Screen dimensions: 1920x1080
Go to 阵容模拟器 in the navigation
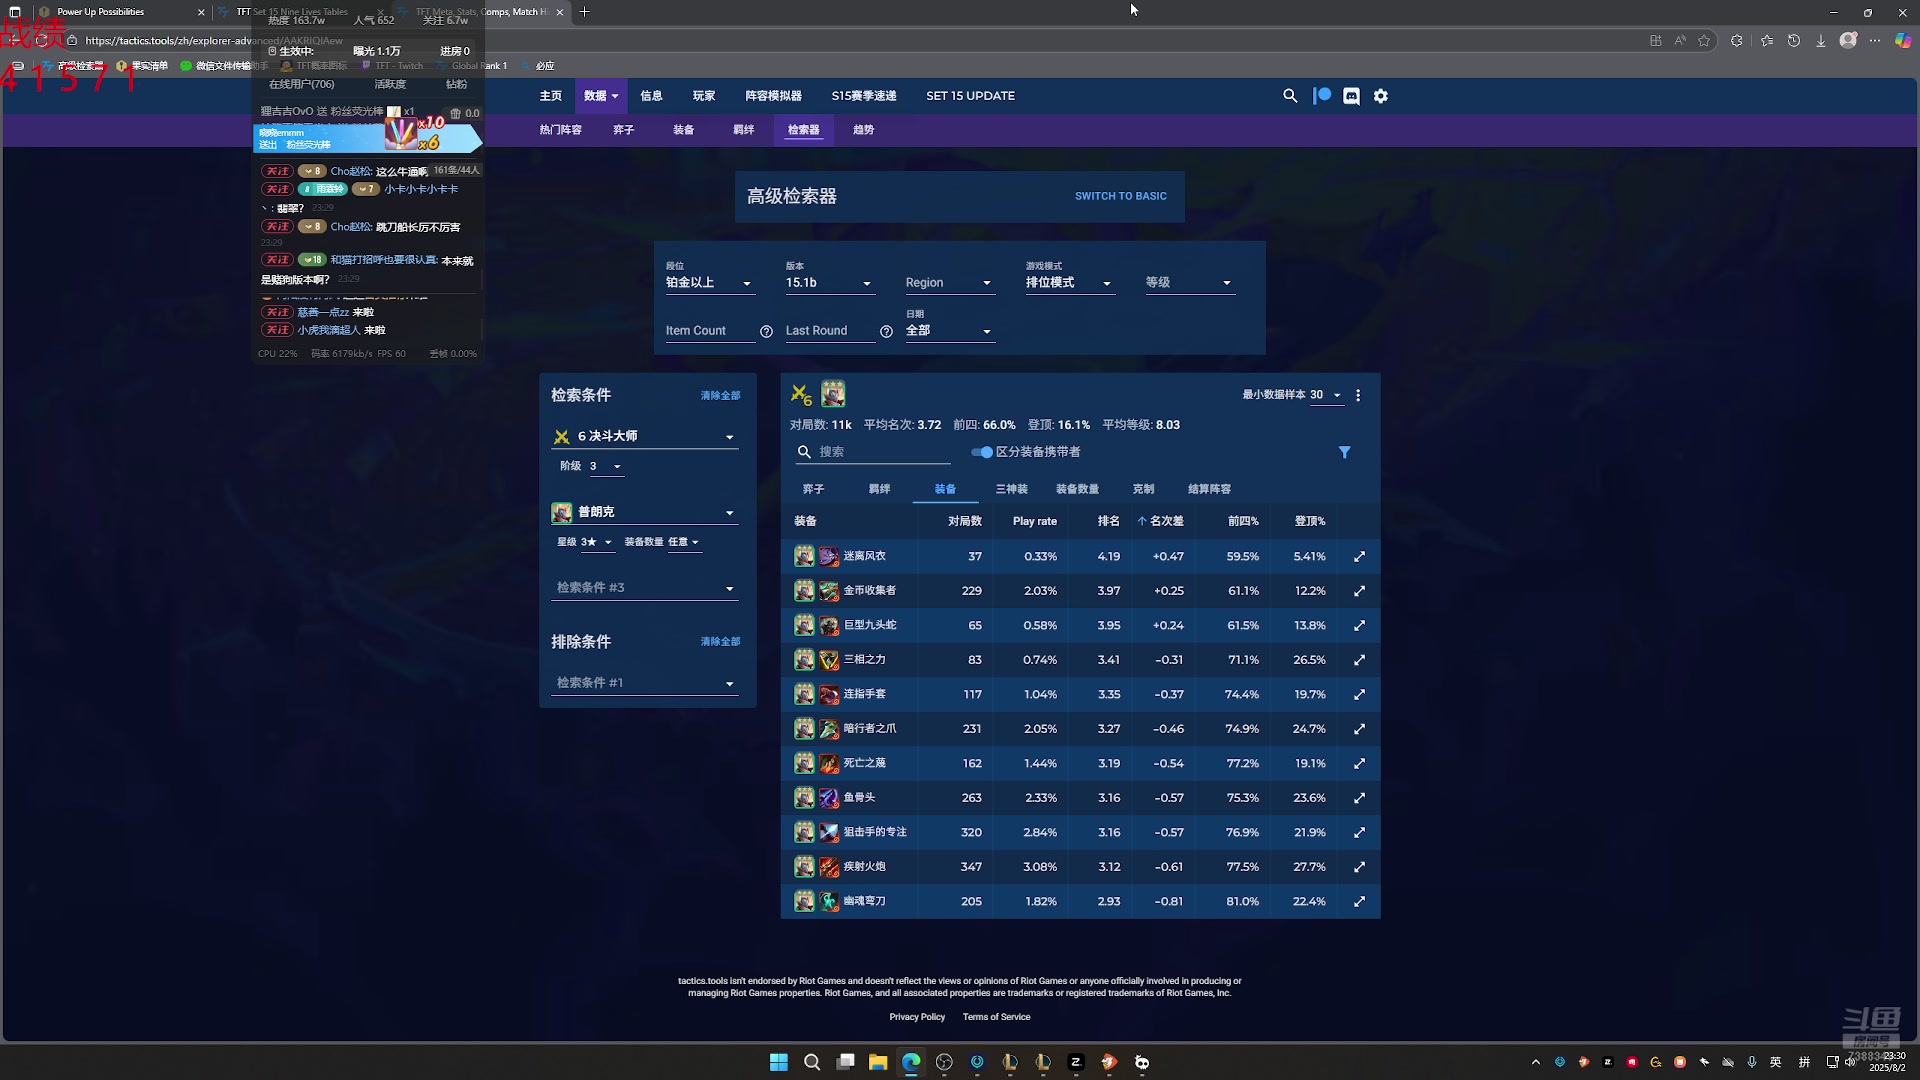(773, 96)
